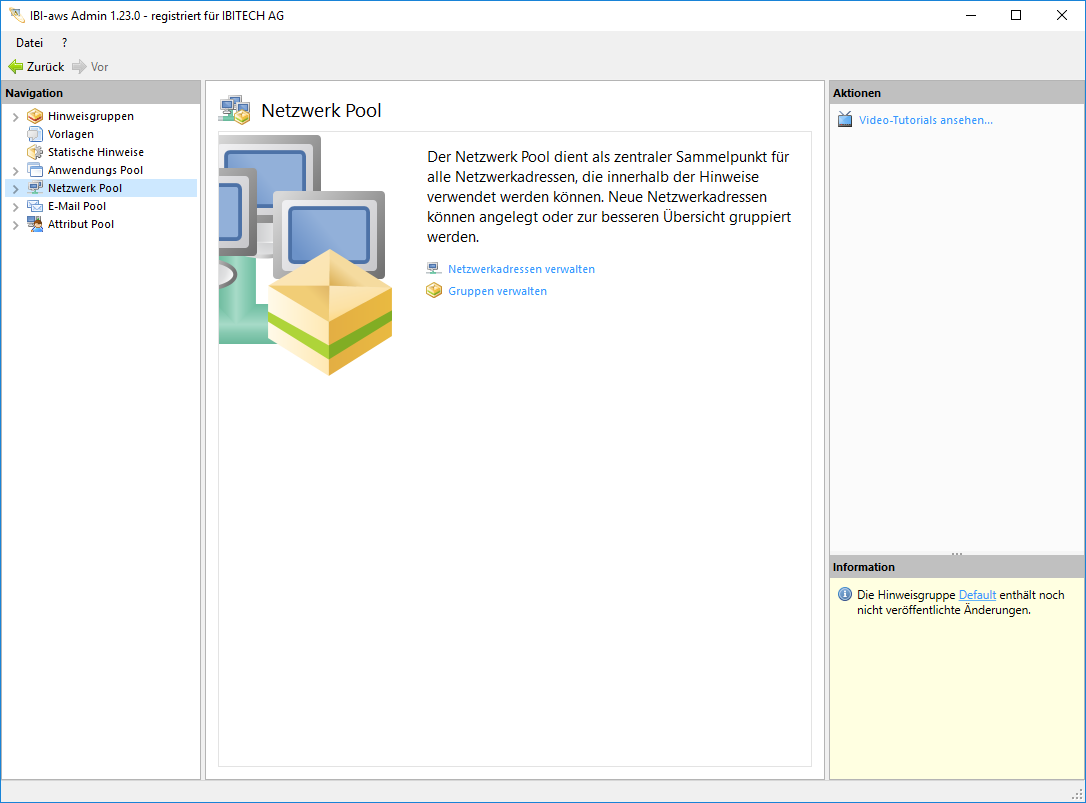The width and height of the screenshot is (1086, 803).
Task: Open Video-Tutorials ansehen link
Action: (925, 120)
